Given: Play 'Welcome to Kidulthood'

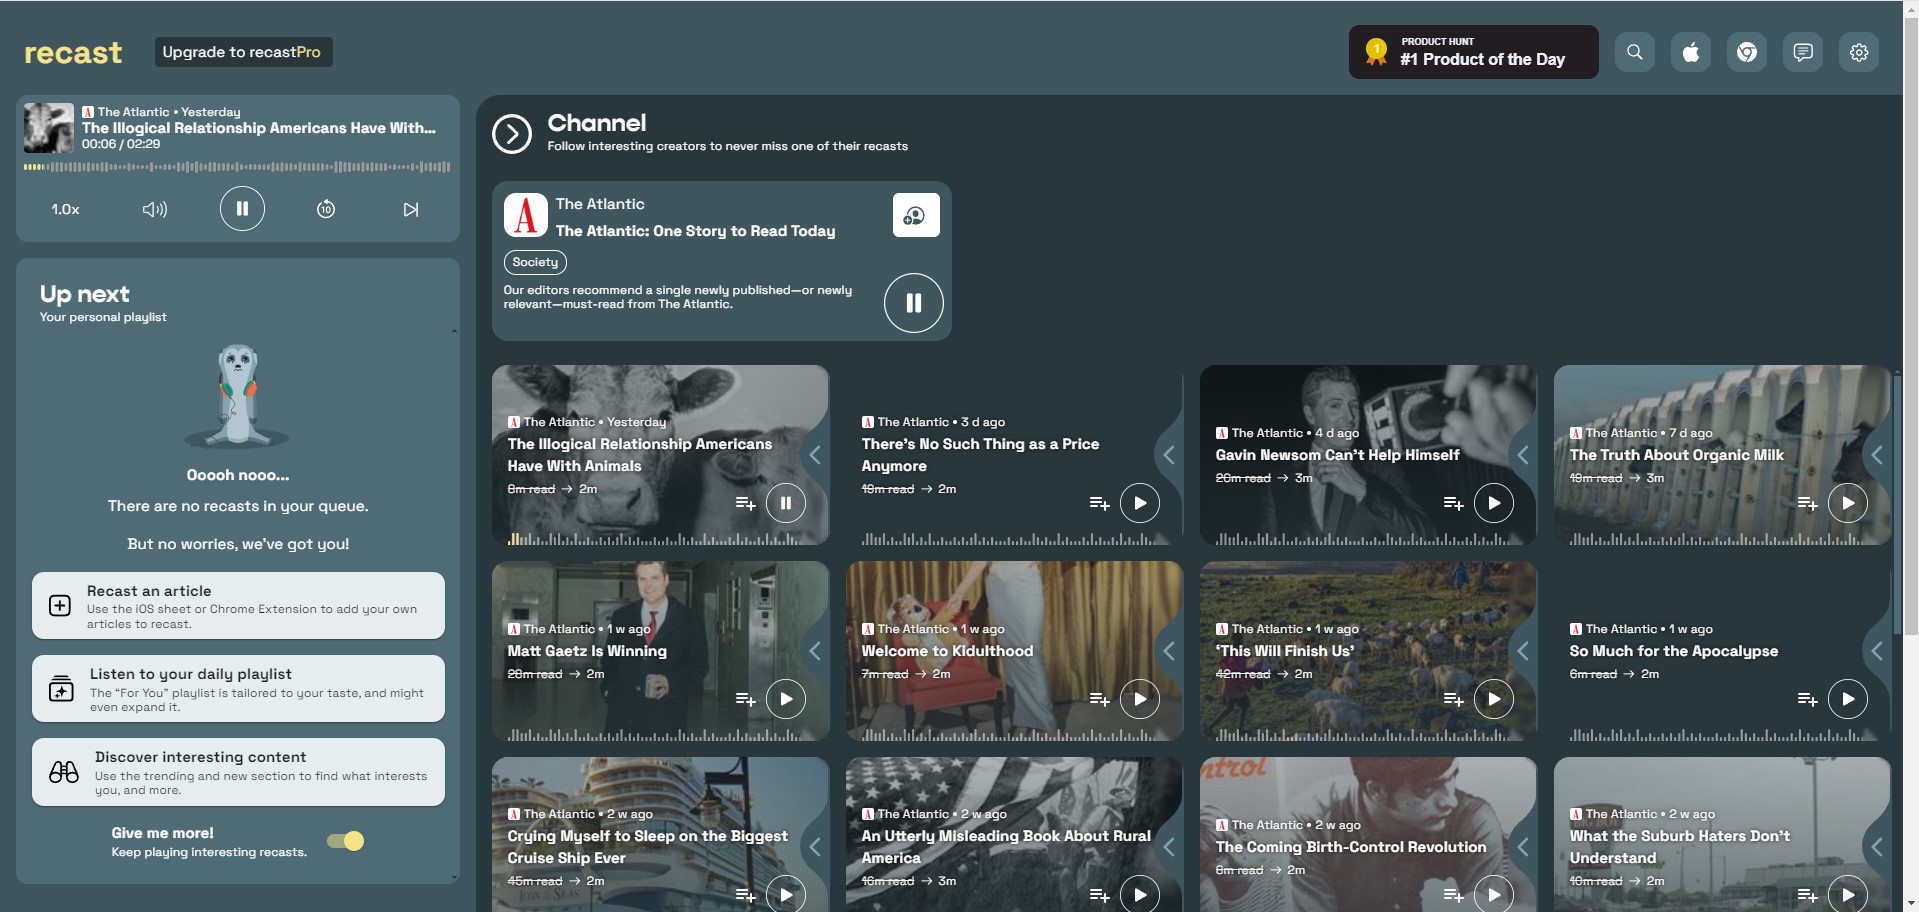Looking at the screenshot, I should point(1140,699).
